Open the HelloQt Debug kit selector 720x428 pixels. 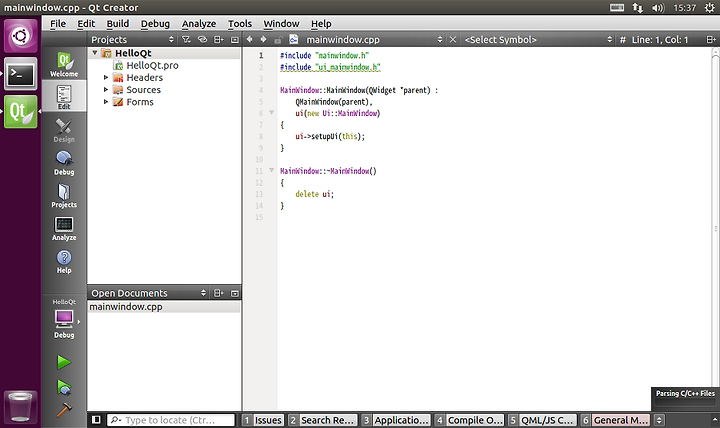point(64,319)
